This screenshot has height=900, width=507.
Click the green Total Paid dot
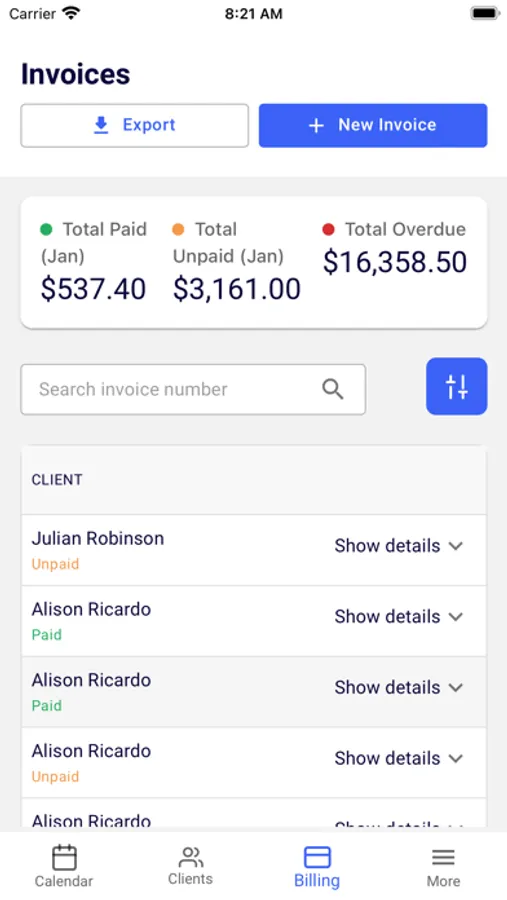(x=46, y=230)
